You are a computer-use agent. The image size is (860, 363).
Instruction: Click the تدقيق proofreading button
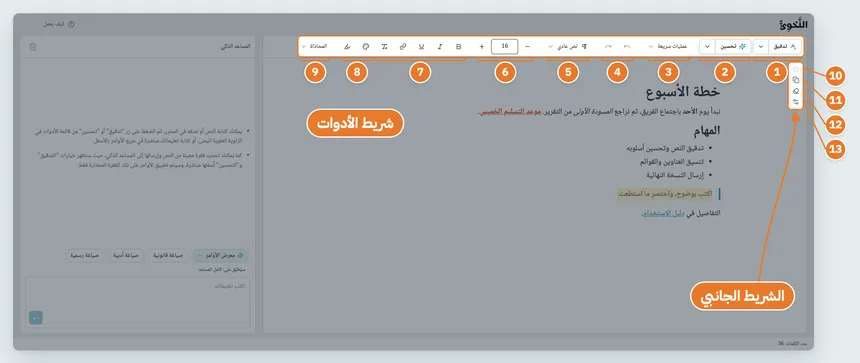(784, 47)
